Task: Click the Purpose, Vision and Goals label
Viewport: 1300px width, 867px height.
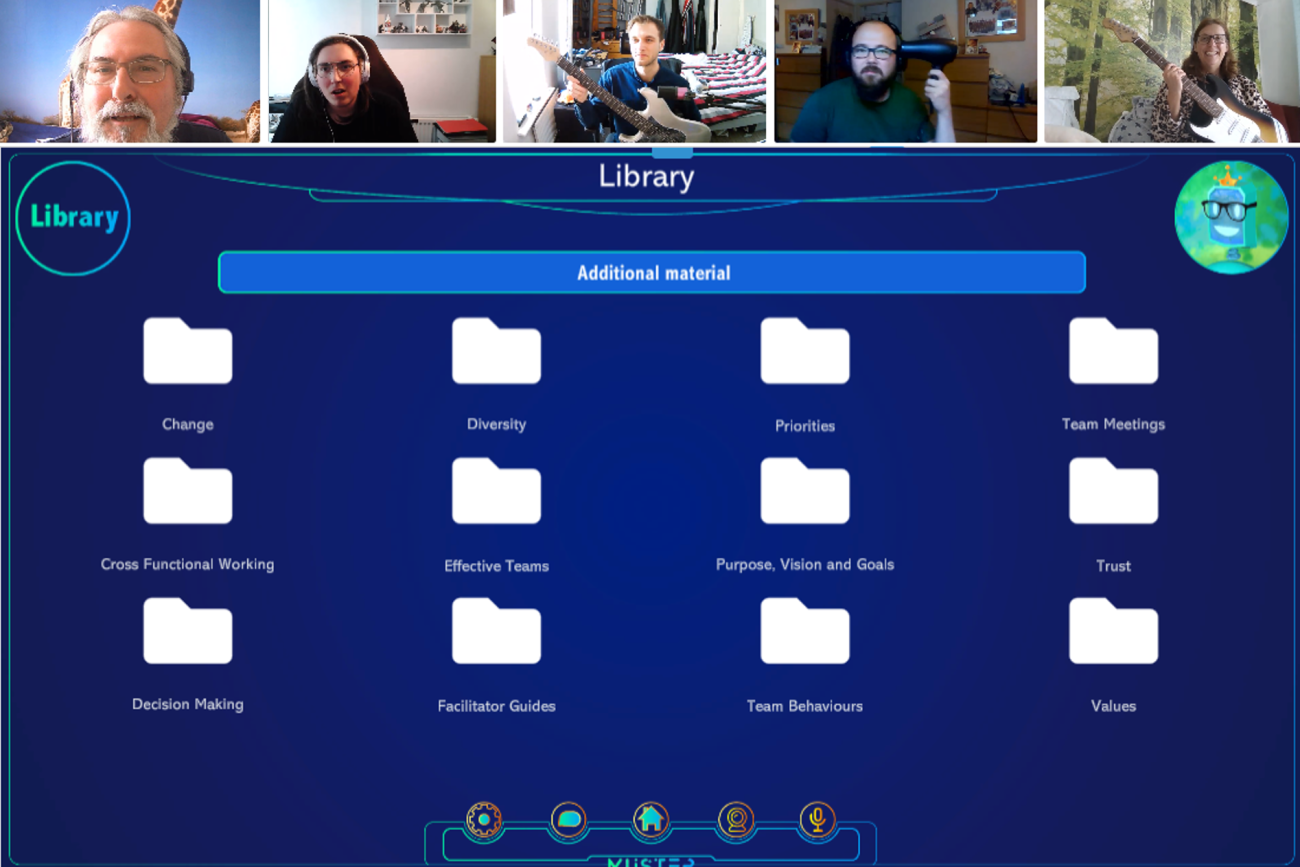Action: (805, 564)
